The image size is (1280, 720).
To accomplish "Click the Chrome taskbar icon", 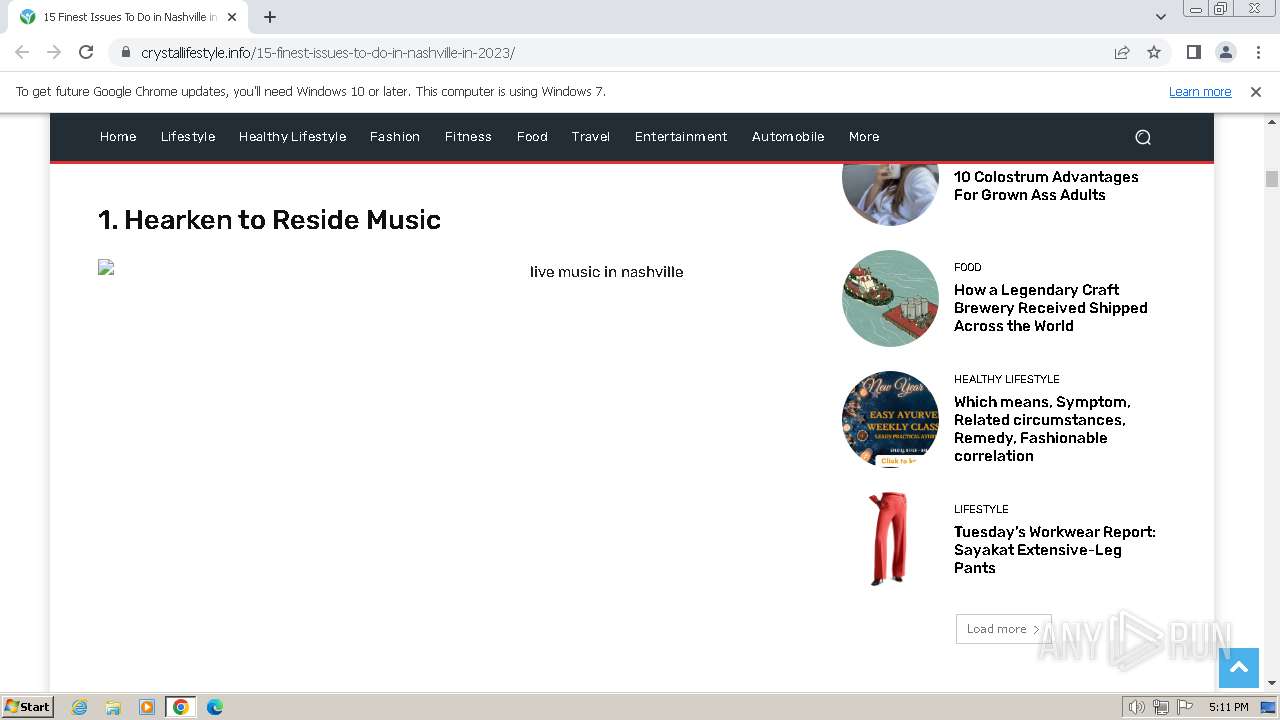I will pyautogui.click(x=181, y=707).
